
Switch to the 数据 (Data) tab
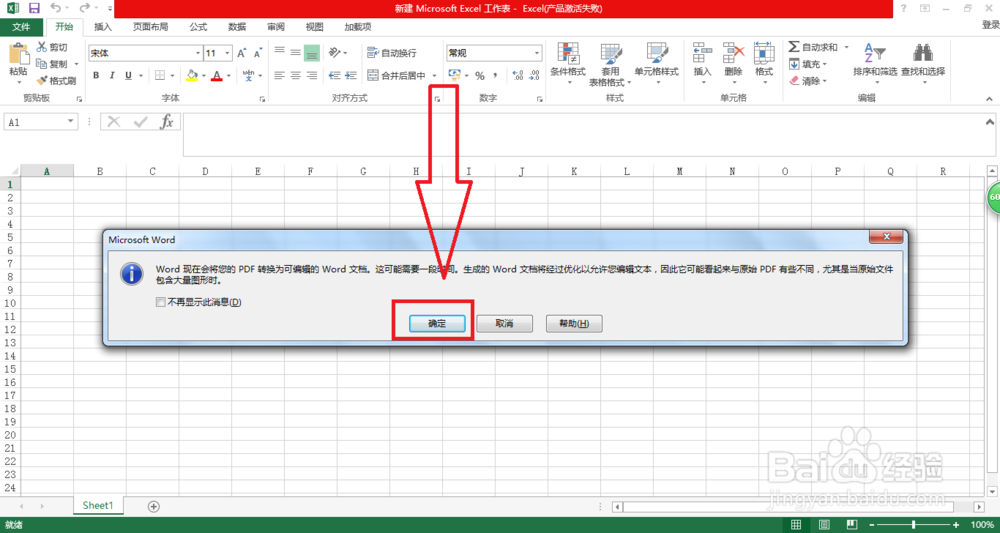[x=237, y=27]
